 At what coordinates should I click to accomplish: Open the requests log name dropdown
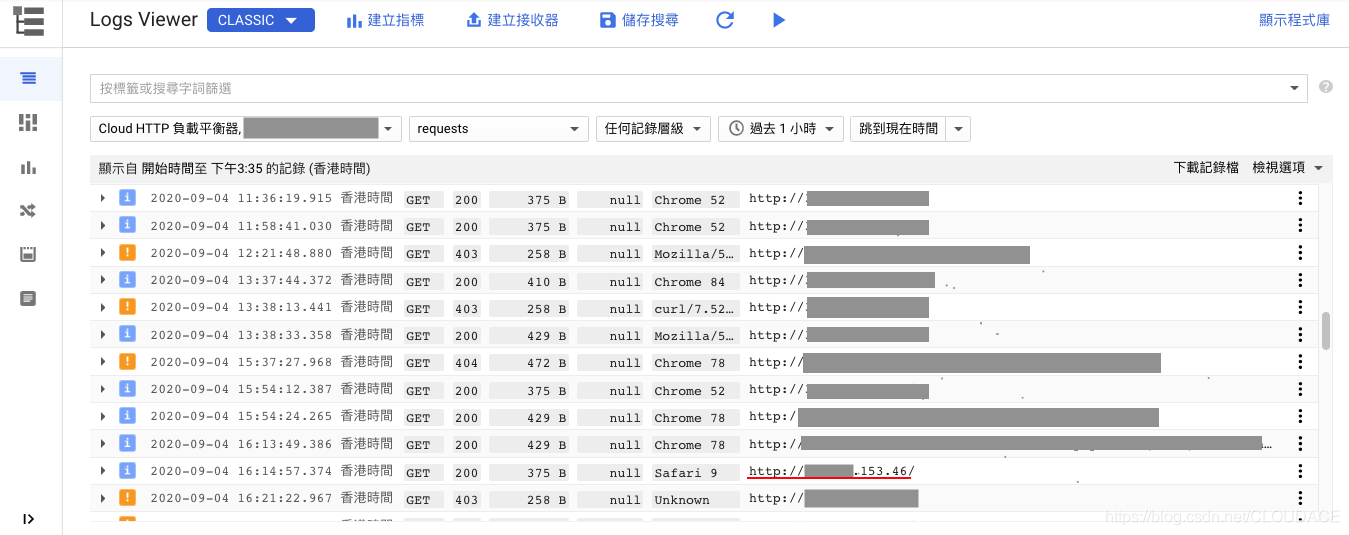(x=499, y=128)
